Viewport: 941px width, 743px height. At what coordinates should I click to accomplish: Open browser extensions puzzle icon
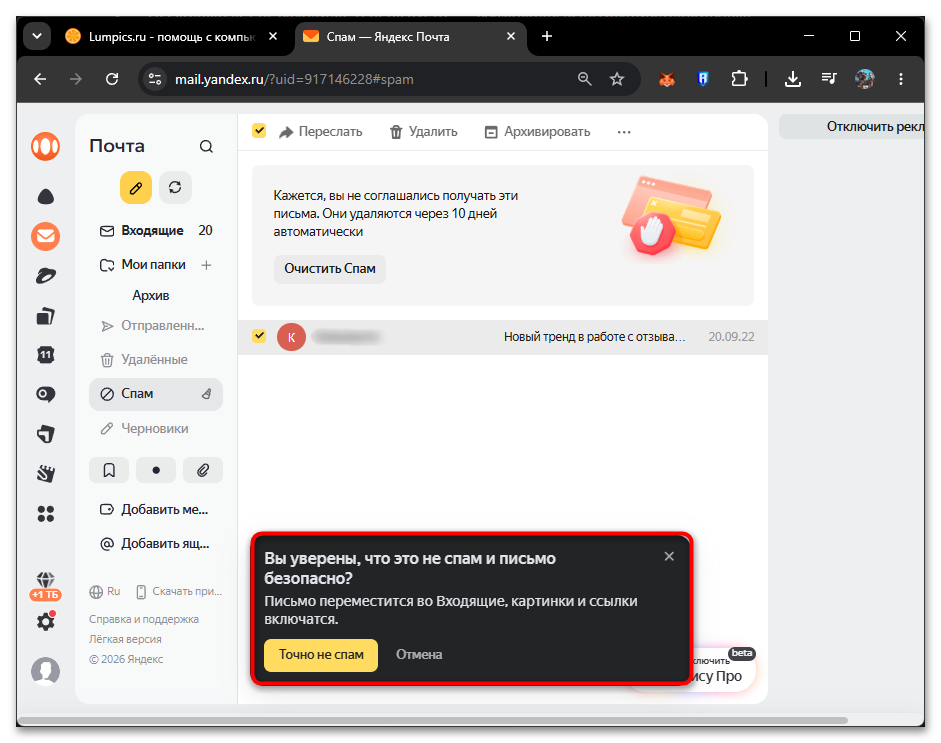(x=739, y=79)
